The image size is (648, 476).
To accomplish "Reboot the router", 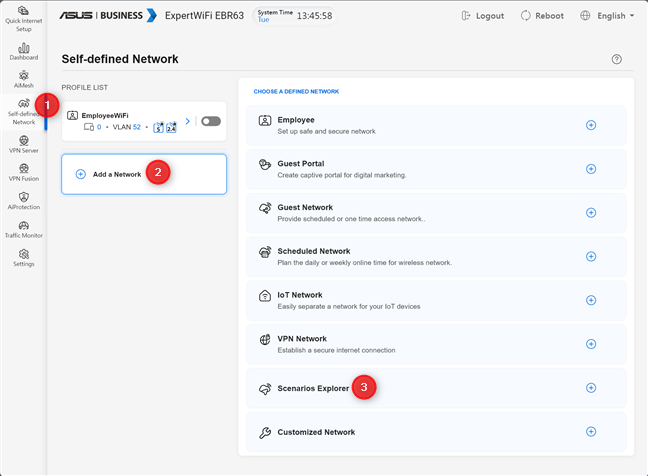I will (x=541, y=16).
